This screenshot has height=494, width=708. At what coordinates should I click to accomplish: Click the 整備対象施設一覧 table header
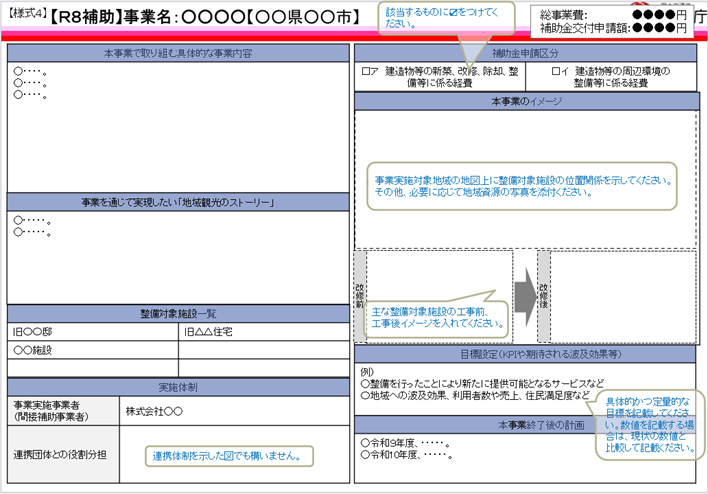pyautogui.click(x=178, y=314)
